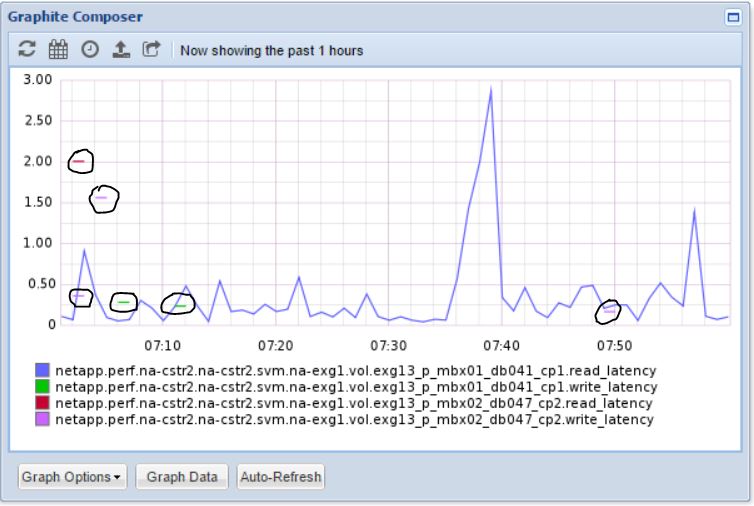Click the db047_cp2.read_latency legend label
754x506 pixels.
pos(354,404)
